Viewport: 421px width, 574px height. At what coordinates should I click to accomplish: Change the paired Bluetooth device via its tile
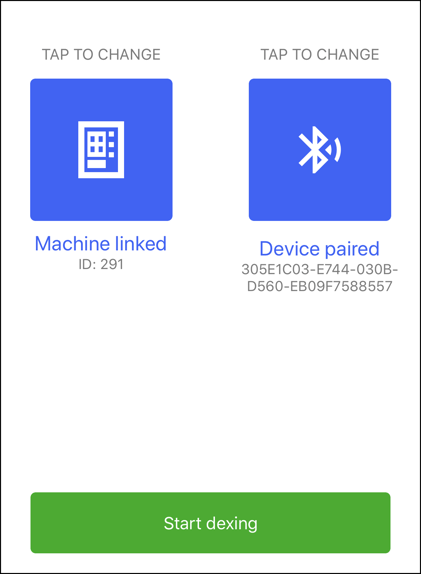pyautogui.click(x=320, y=150)
